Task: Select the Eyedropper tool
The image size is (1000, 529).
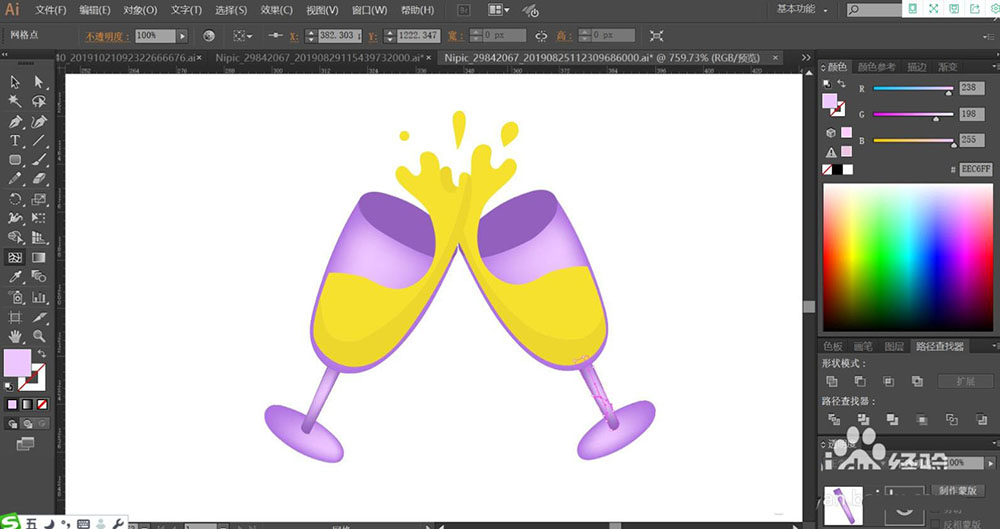Action: 16,277
